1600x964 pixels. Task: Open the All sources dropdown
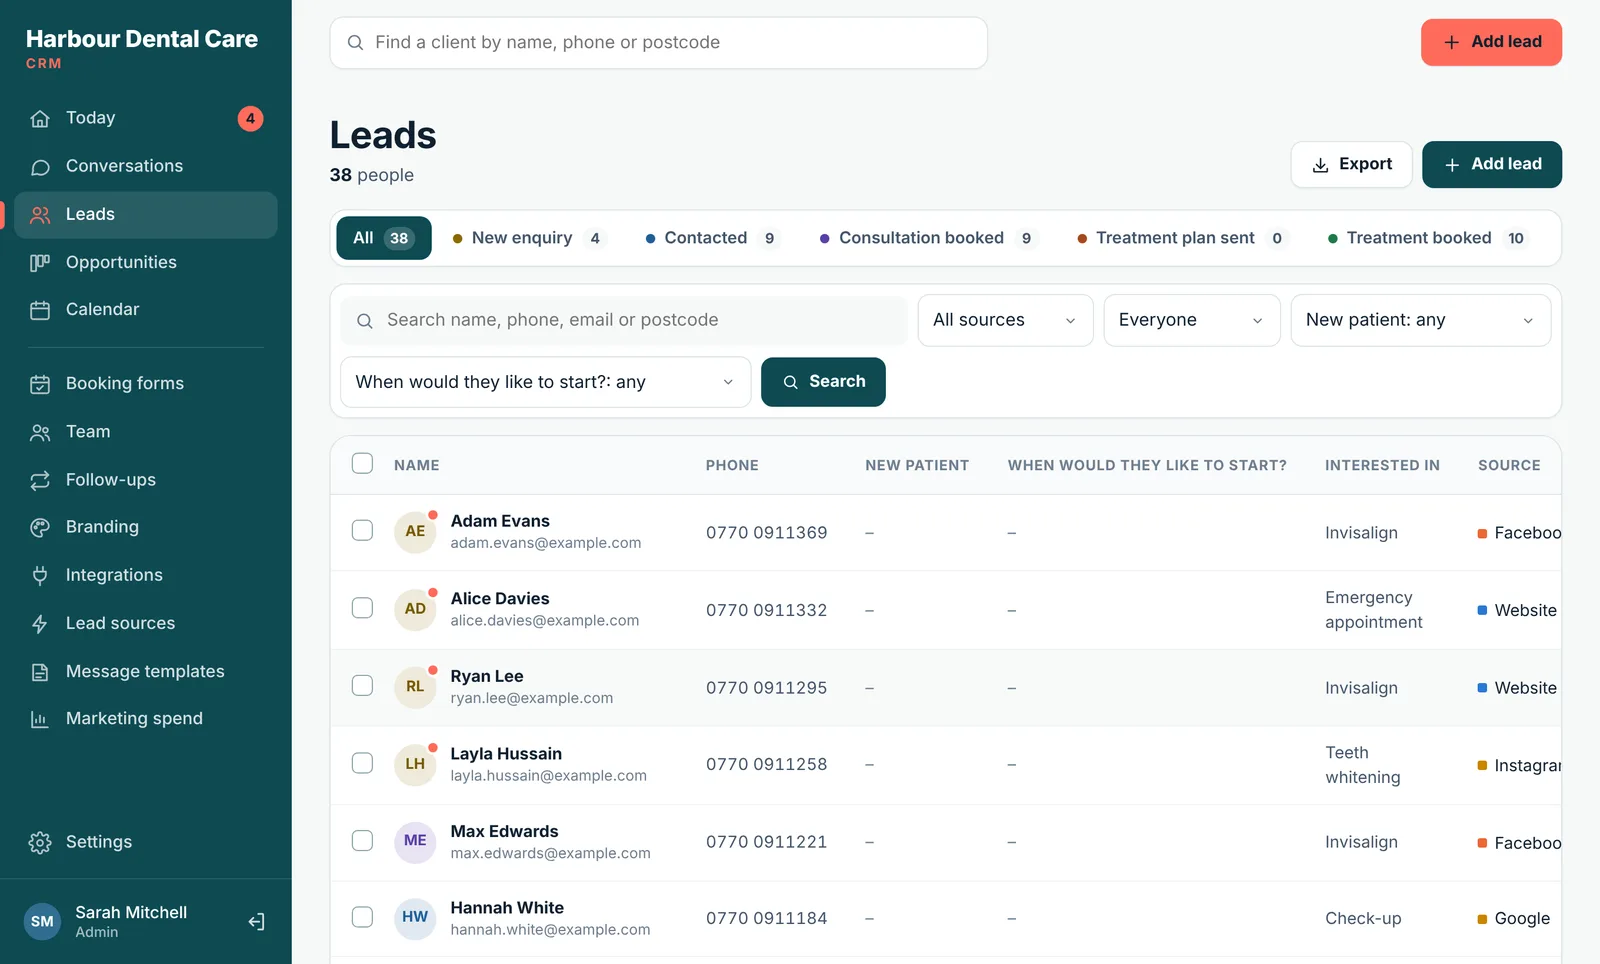click(x=1005, y=320)
